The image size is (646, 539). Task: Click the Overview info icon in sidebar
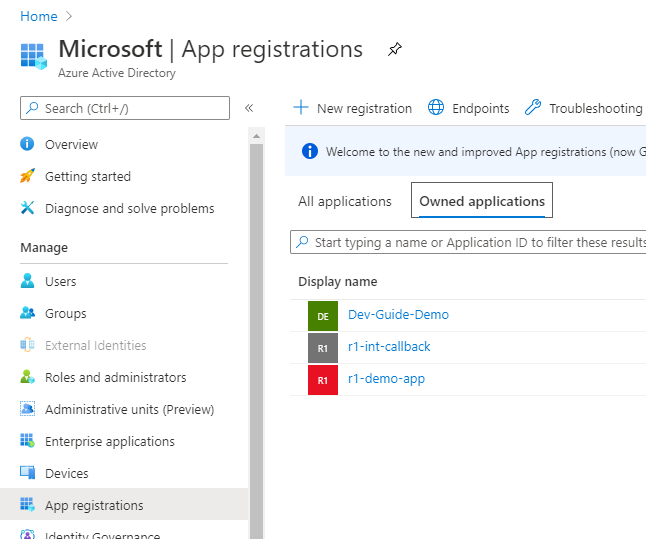[27, 144]
